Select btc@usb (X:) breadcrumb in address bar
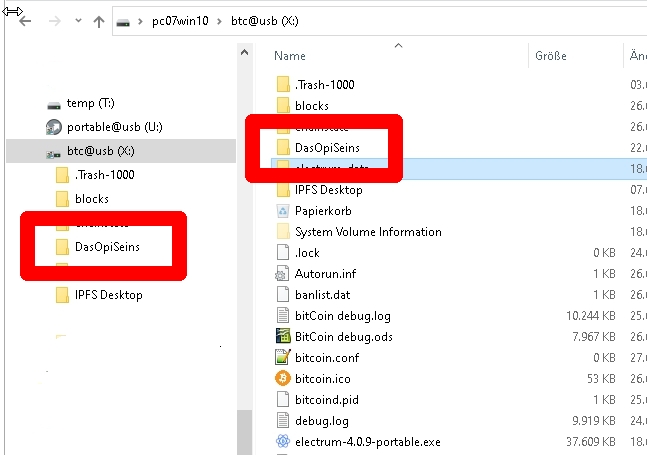This screenshot has height=455, width=647. (264, 21)
